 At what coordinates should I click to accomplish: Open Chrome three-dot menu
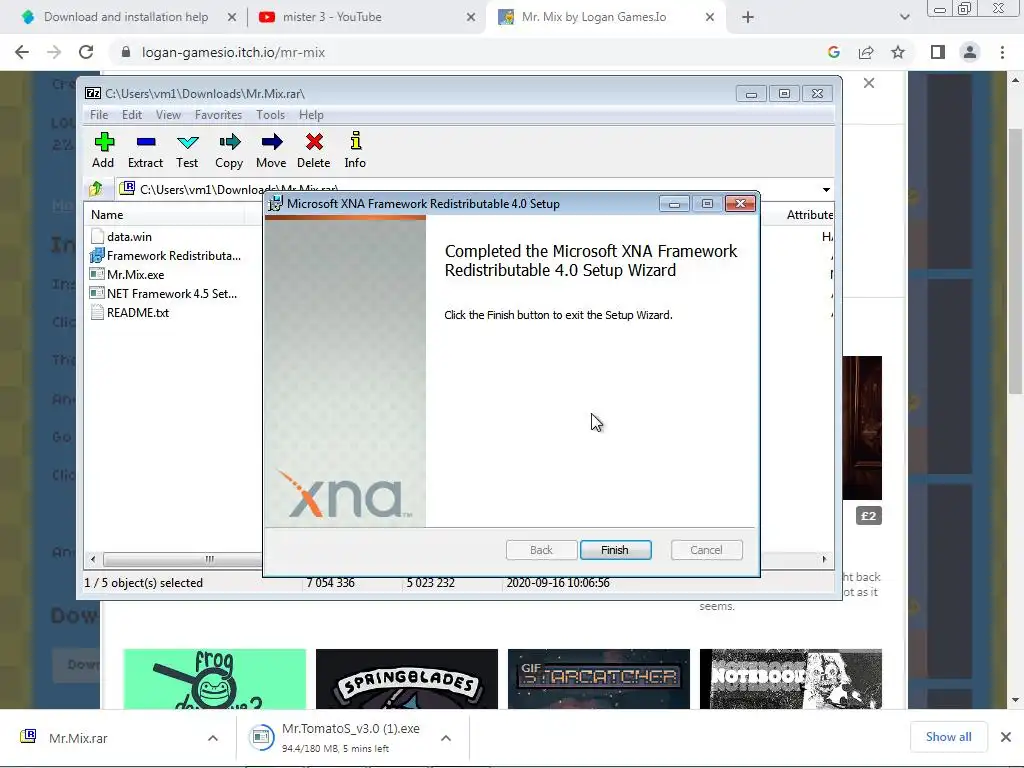[1002, 52]
